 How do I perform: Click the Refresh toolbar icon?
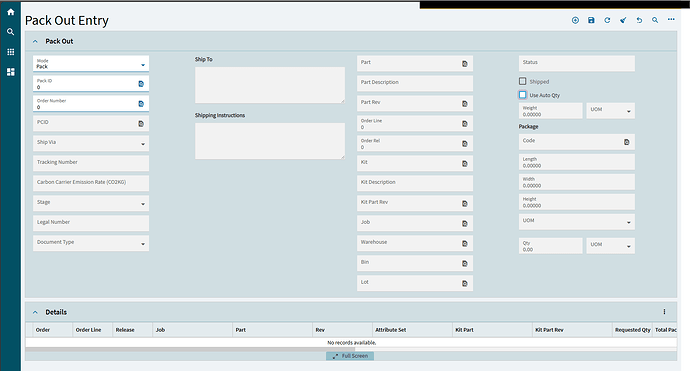[x=607, y=20]
